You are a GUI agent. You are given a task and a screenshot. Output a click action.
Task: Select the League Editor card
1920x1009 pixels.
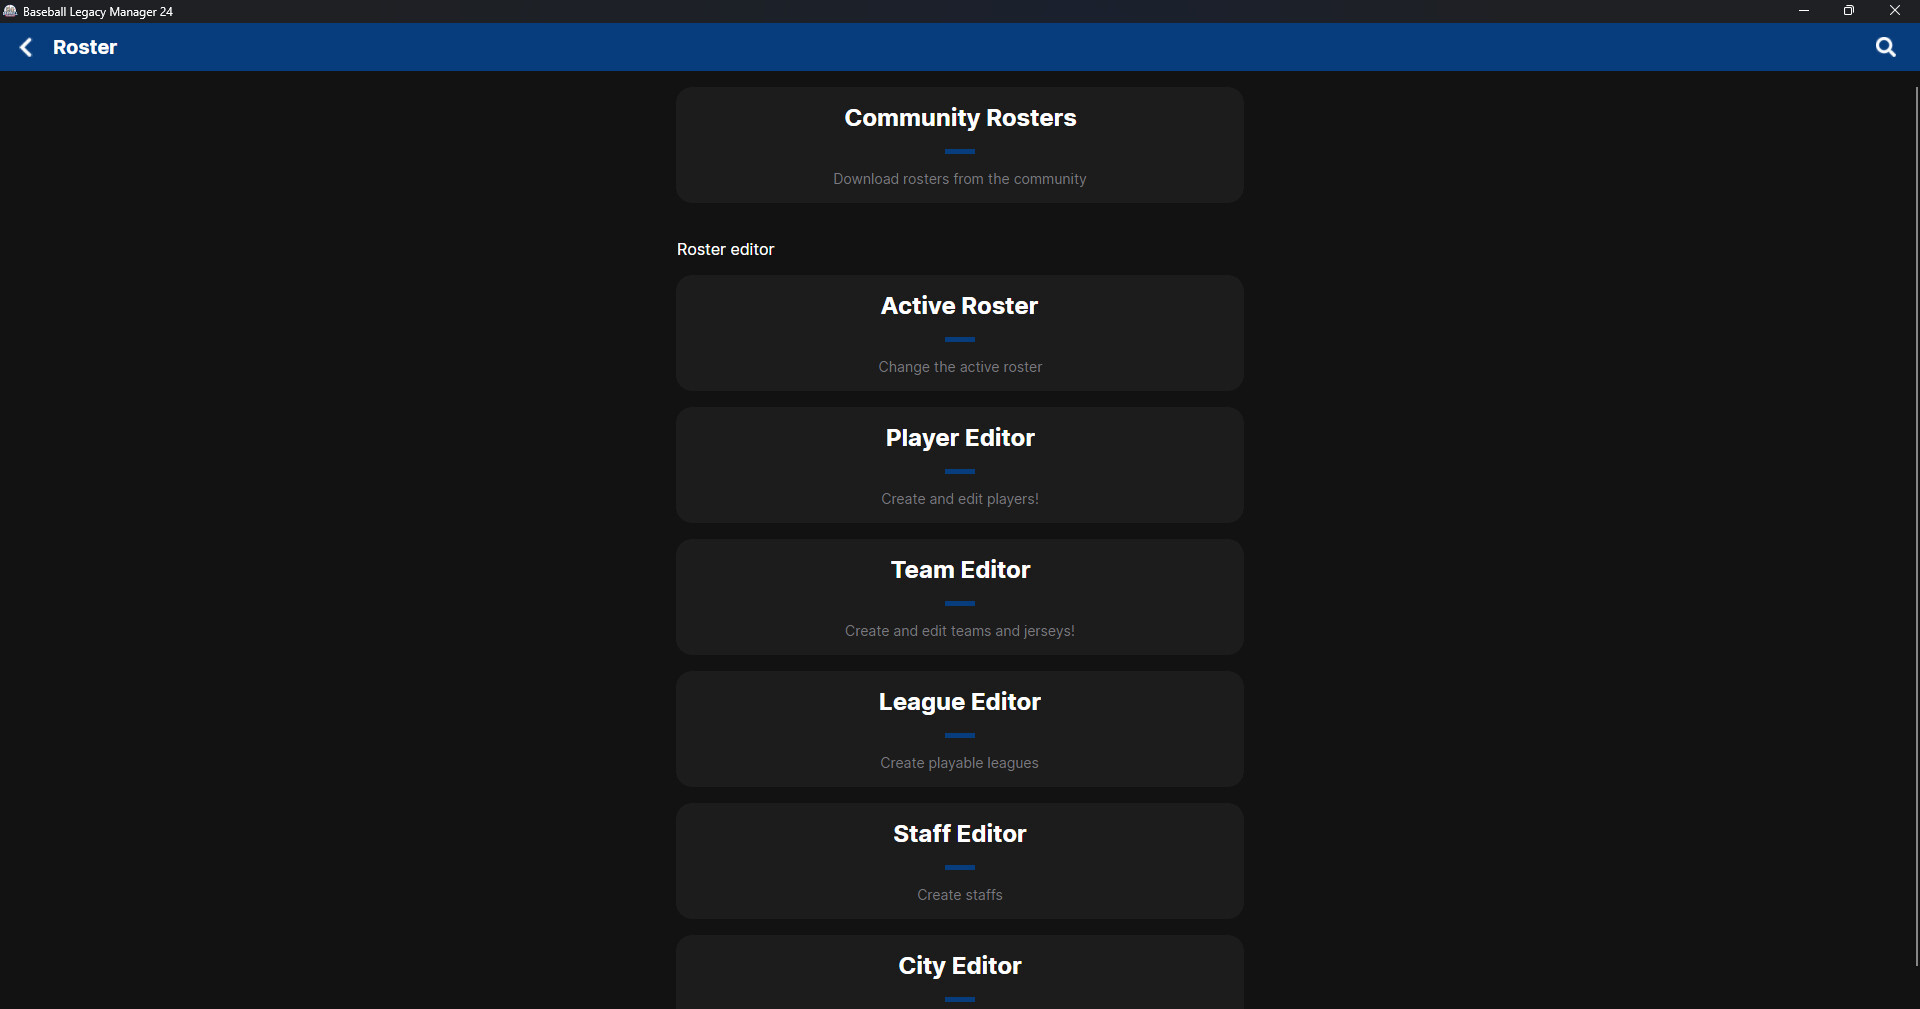click(959, 728)
